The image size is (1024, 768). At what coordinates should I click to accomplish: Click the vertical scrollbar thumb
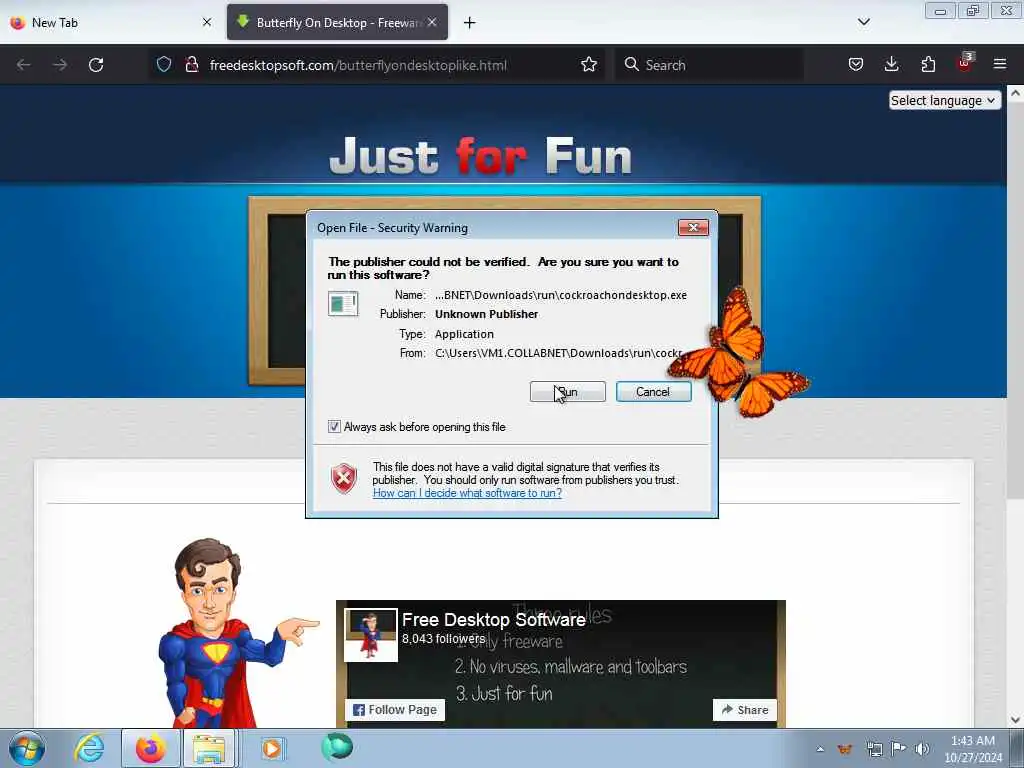[x=1015, y=300]
